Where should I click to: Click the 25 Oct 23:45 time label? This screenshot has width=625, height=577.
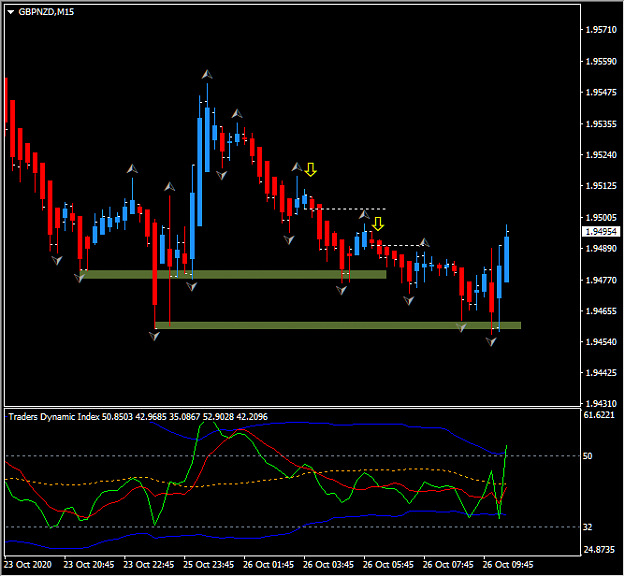[x=208, y=565]
